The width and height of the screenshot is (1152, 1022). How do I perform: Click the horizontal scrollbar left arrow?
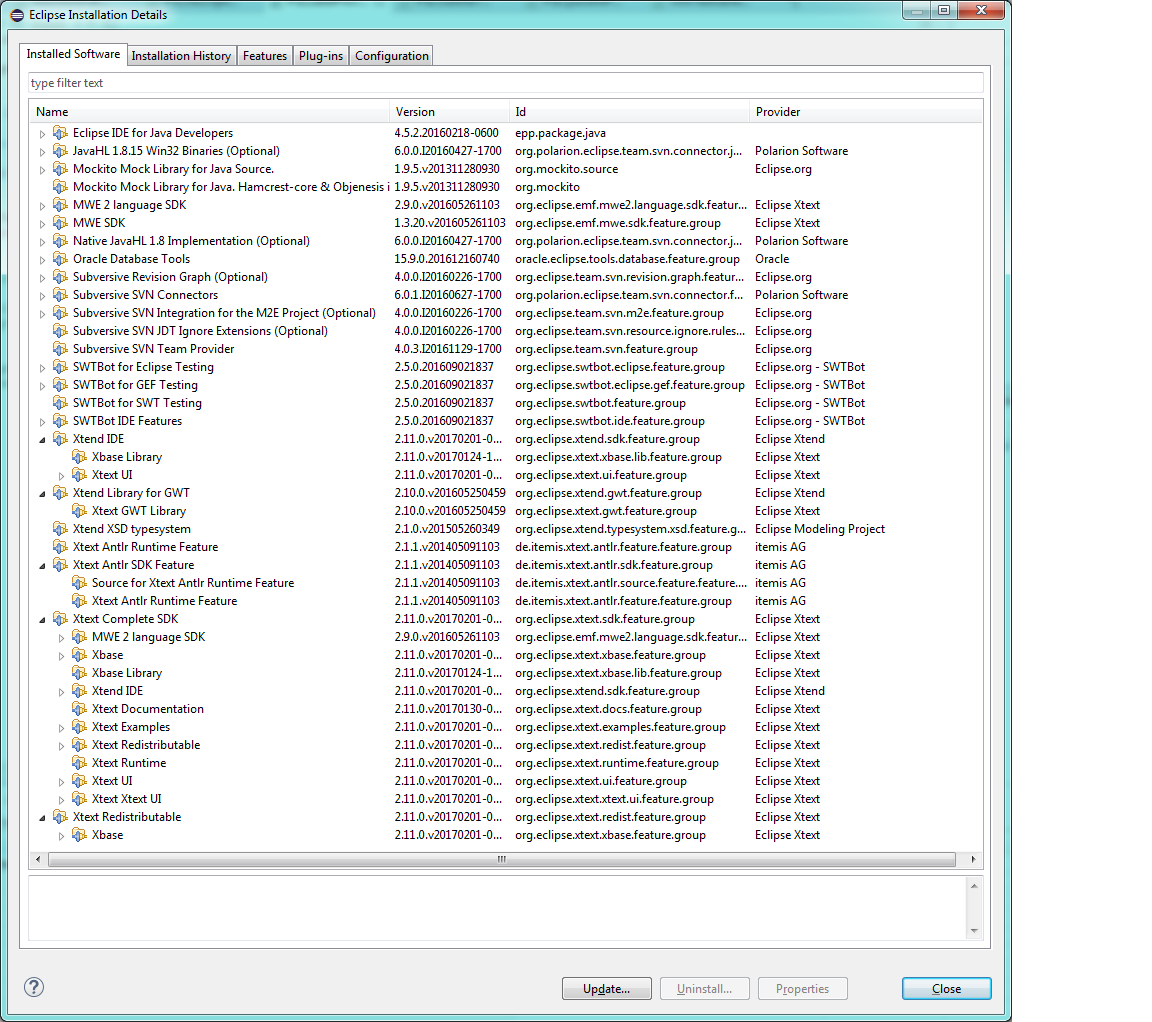38,859
